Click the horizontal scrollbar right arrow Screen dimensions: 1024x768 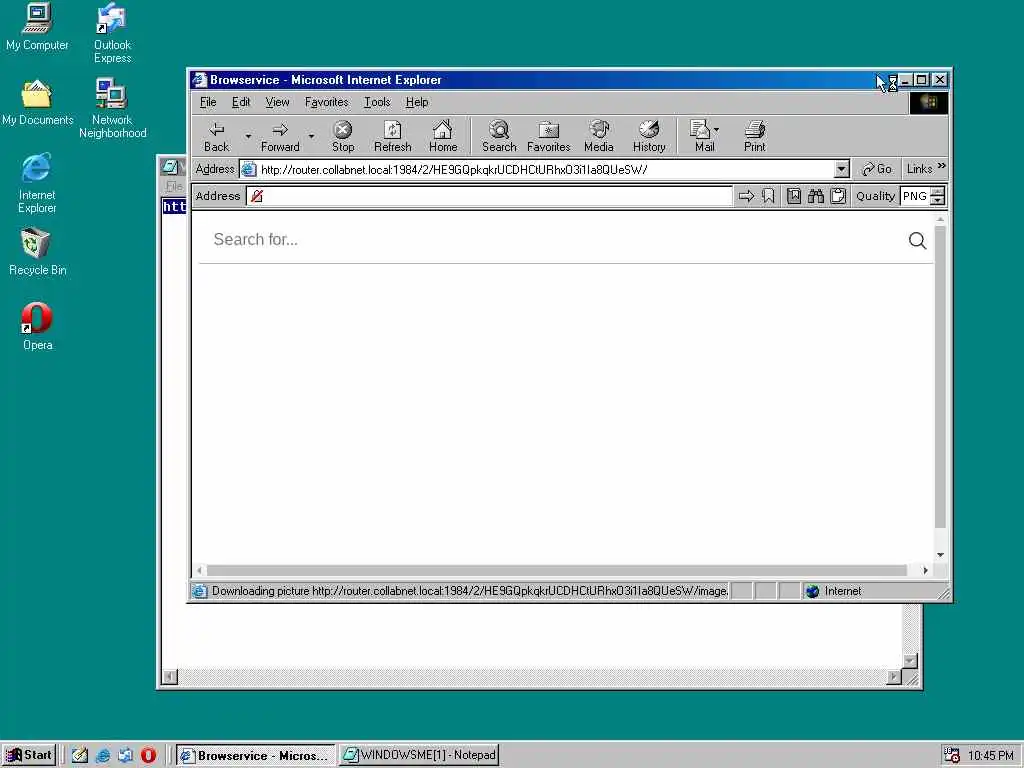(x=925, y=570)
